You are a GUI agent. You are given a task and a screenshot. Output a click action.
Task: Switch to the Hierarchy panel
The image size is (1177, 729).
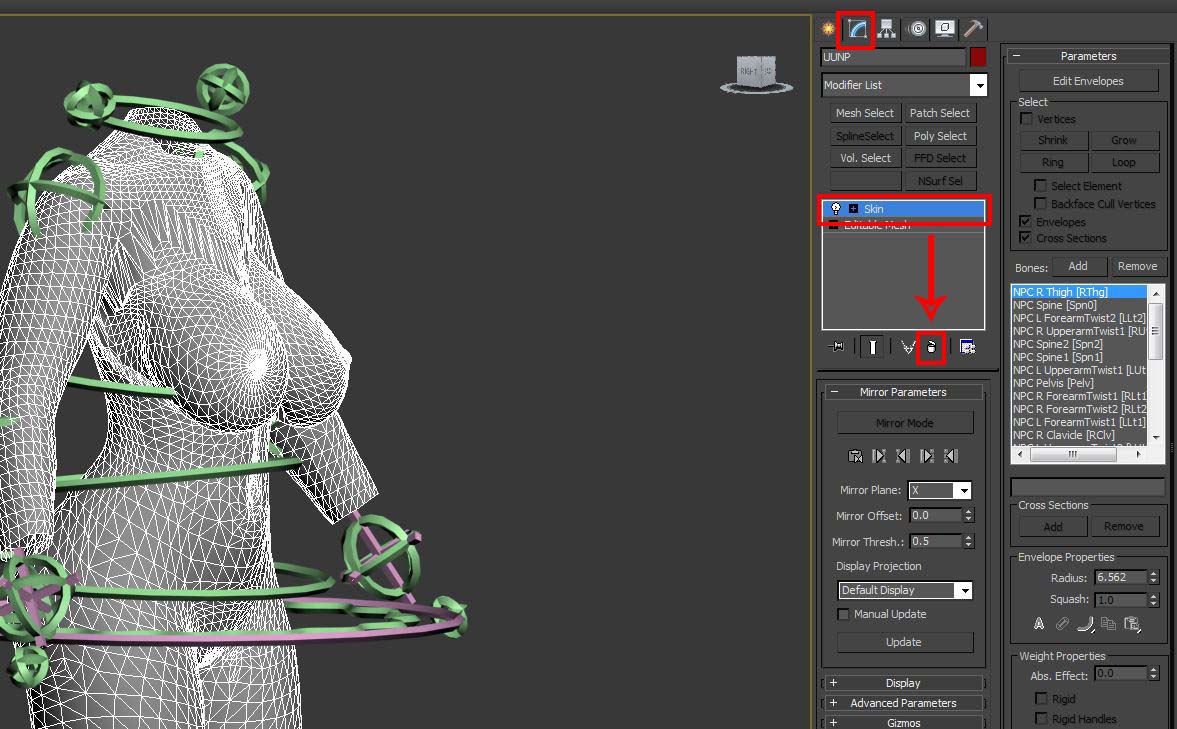pyautogui.click(x=887, y=29)
